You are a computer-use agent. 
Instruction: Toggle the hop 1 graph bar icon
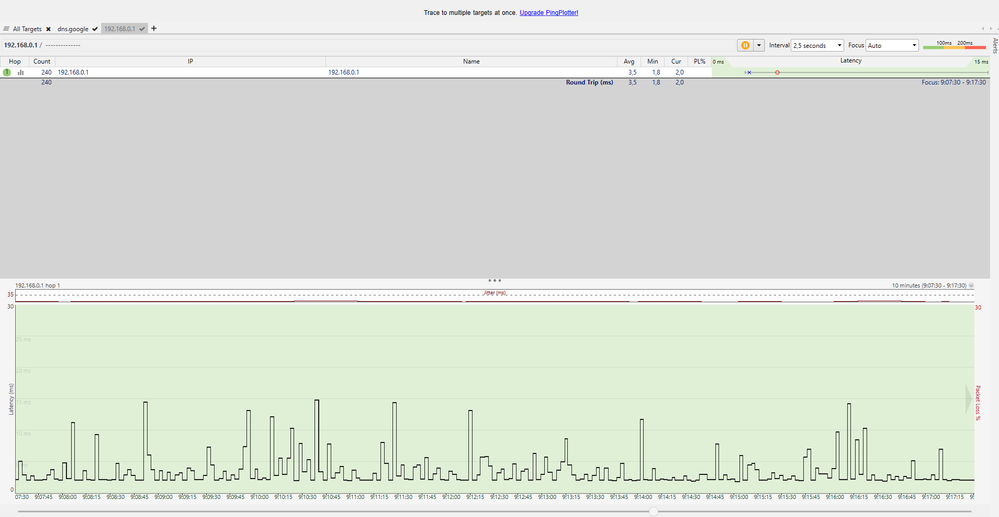(x=20, y=72)
